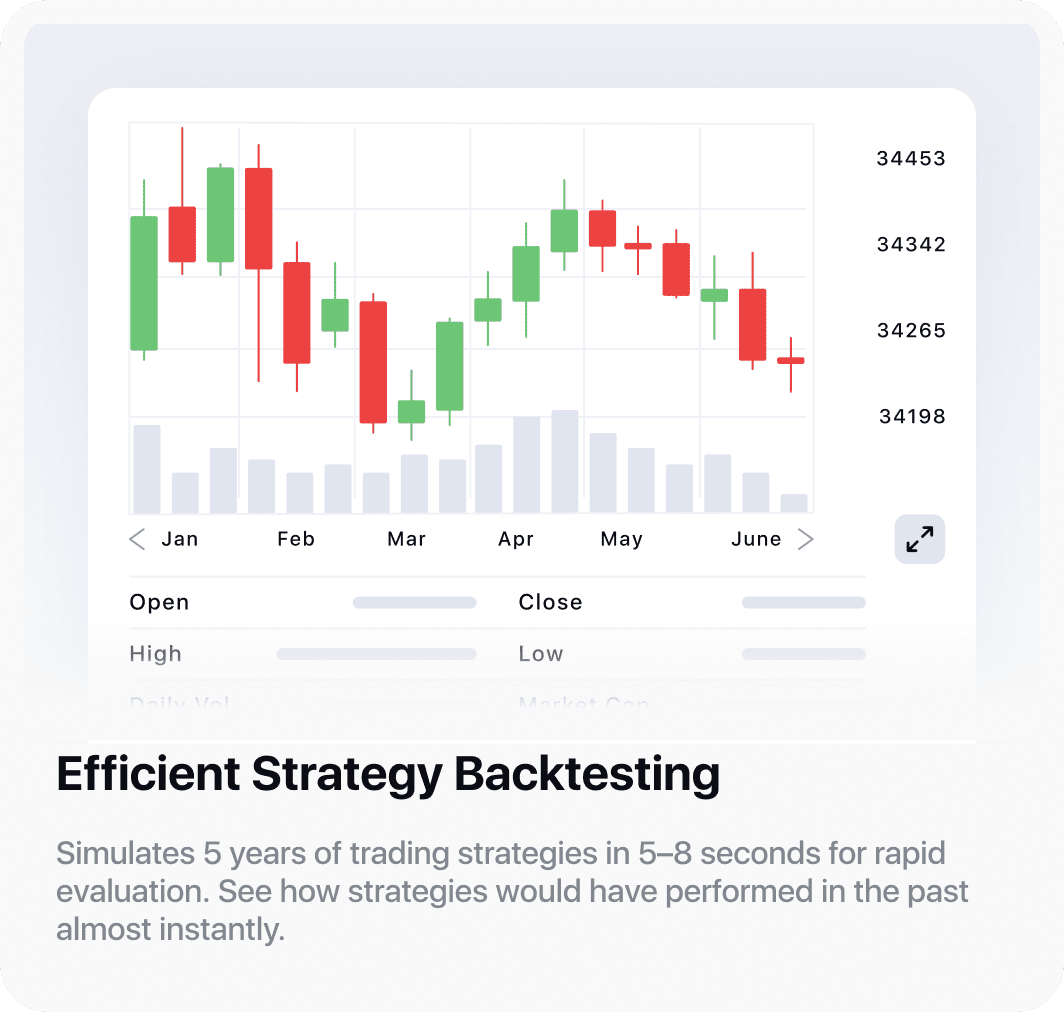This screenshot has width=1064, height=1012.
Task: Click the 34265 price axis label
Action: [x=910, y=330]
